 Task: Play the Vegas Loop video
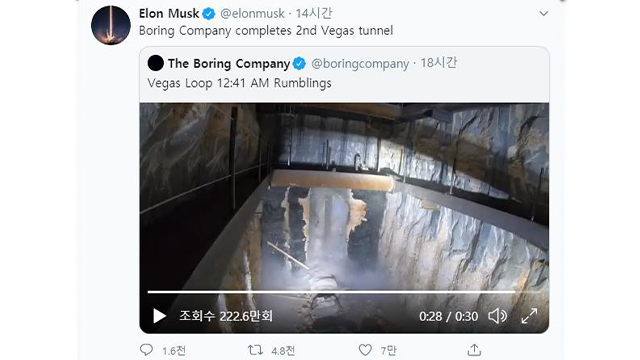coord(159,316)
